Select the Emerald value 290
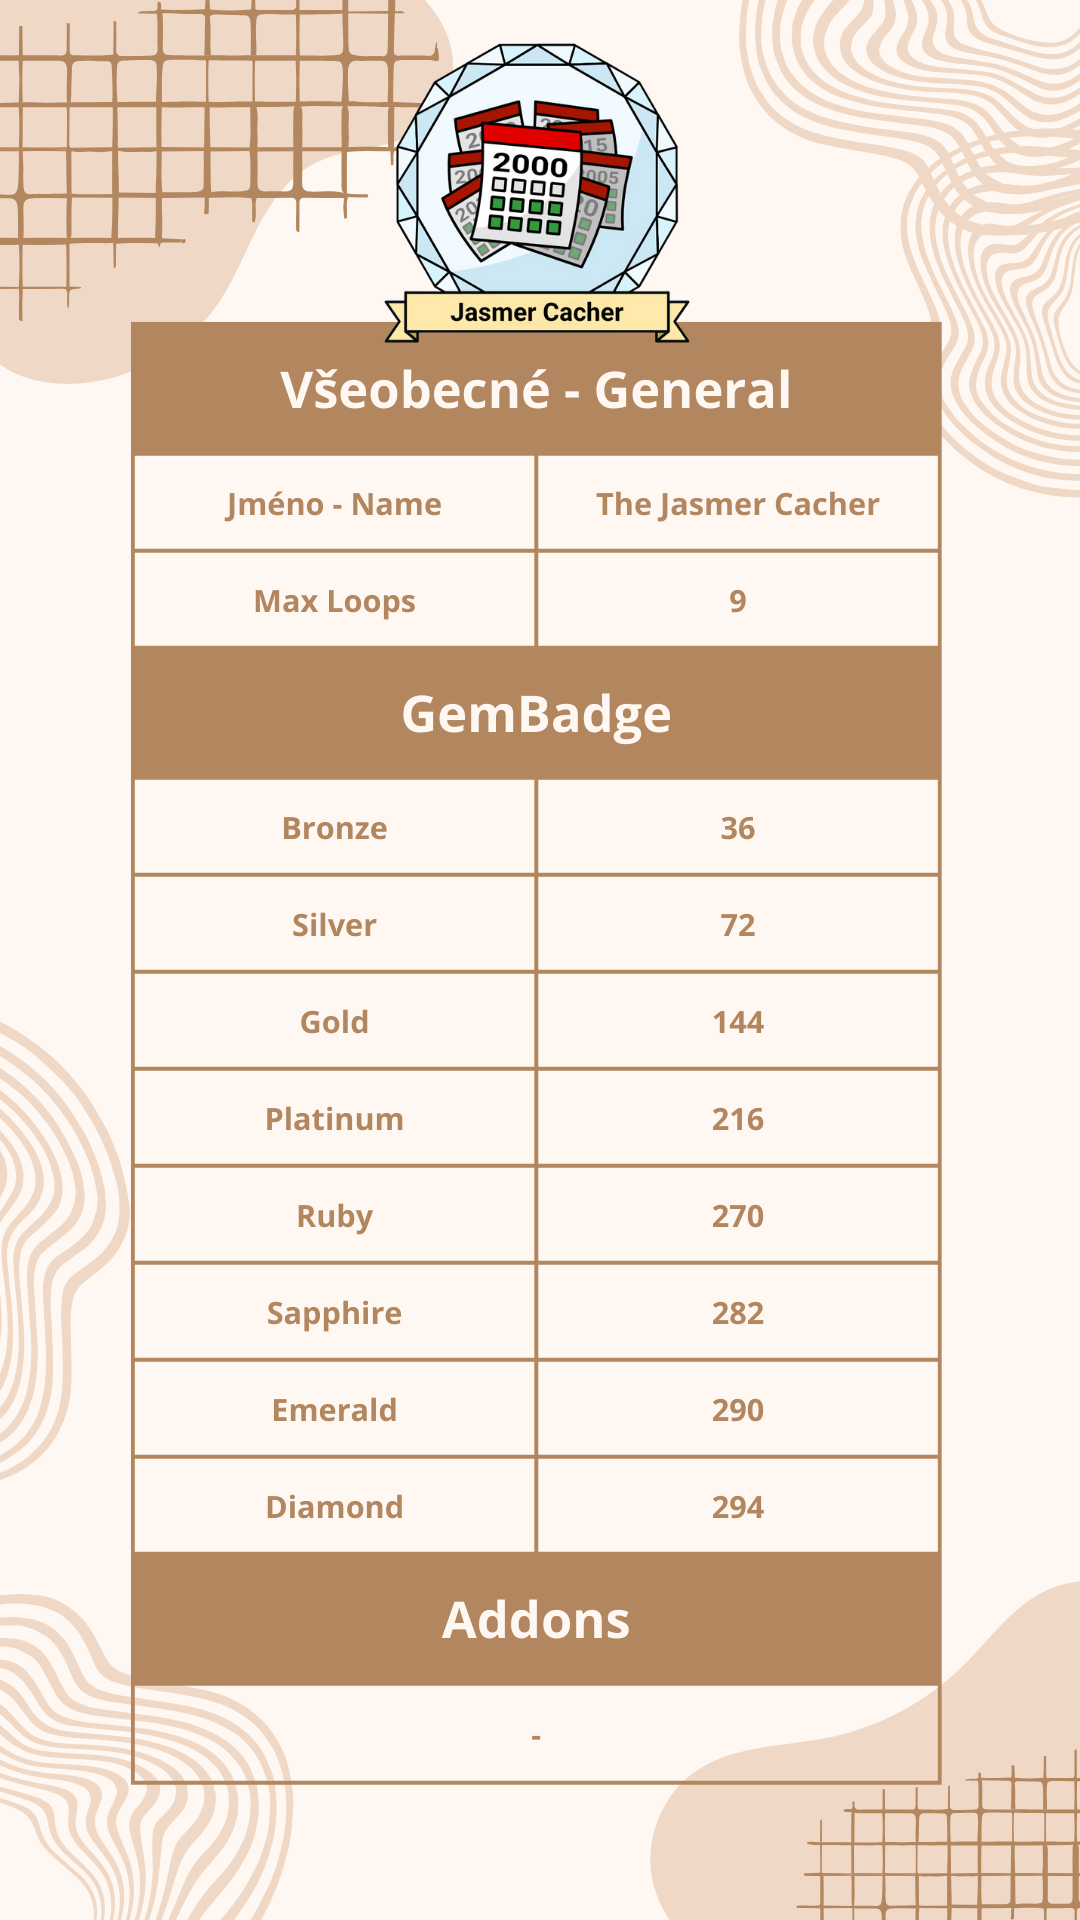Viewport: 1080px width, 1920px height. point(738,1410)
